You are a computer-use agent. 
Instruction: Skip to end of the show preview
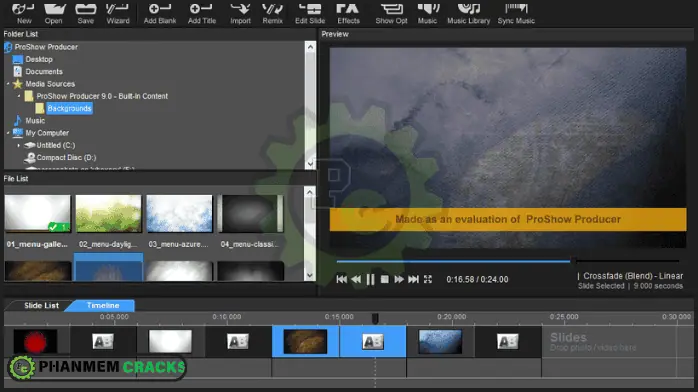(x=413, y=279)
